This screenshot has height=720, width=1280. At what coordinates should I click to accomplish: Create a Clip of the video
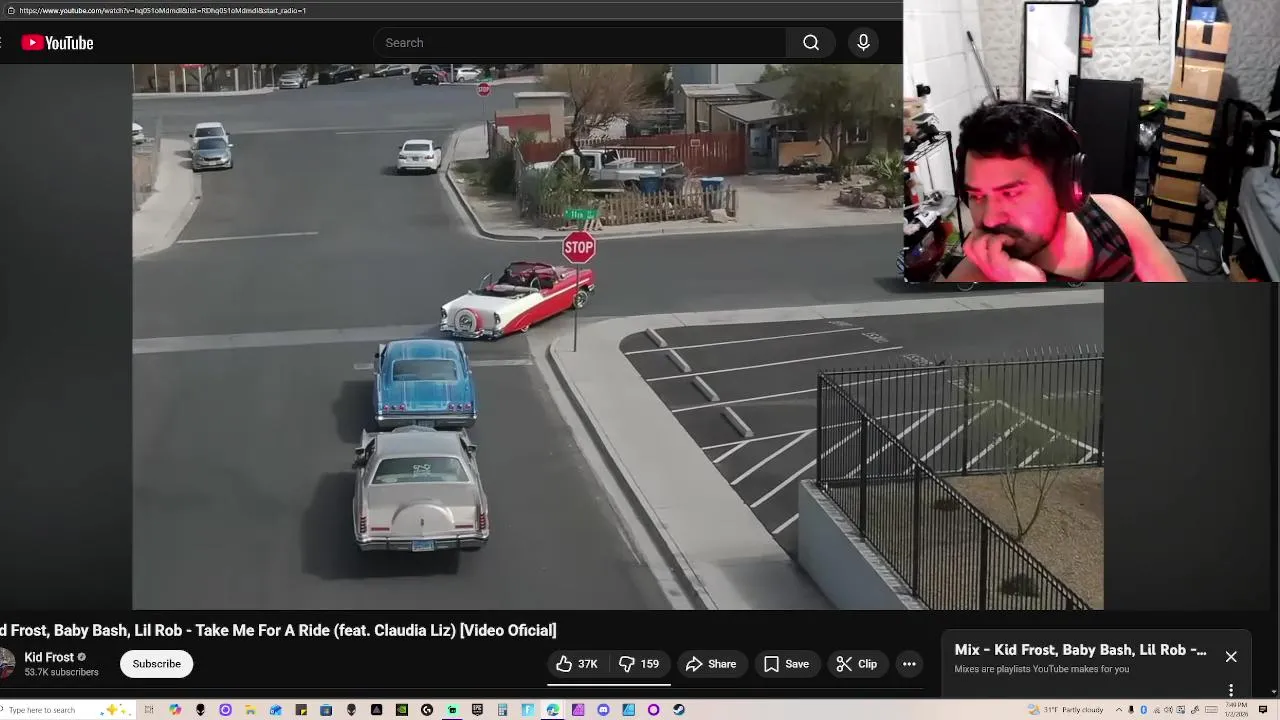[x=857, y=664]
